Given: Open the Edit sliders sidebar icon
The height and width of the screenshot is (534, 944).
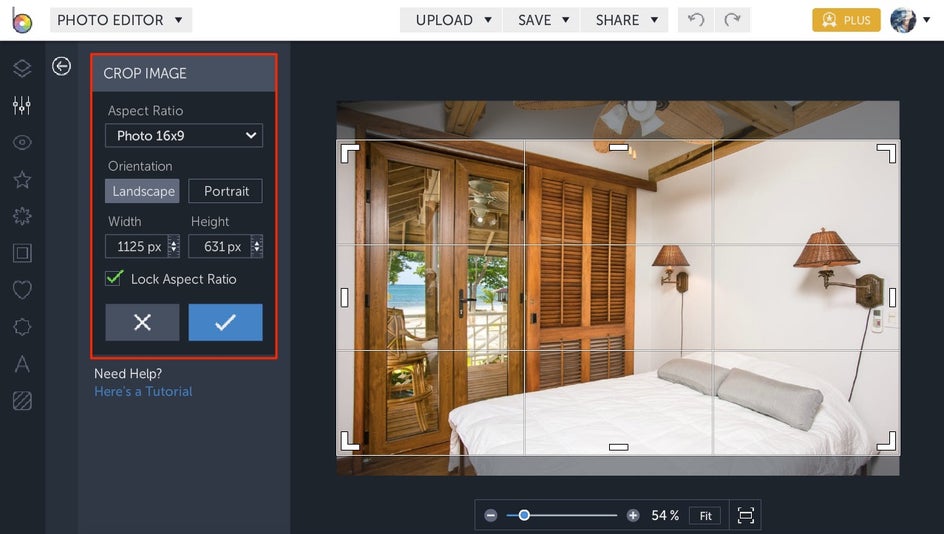Looking at the screenshot, I should 22,105.
